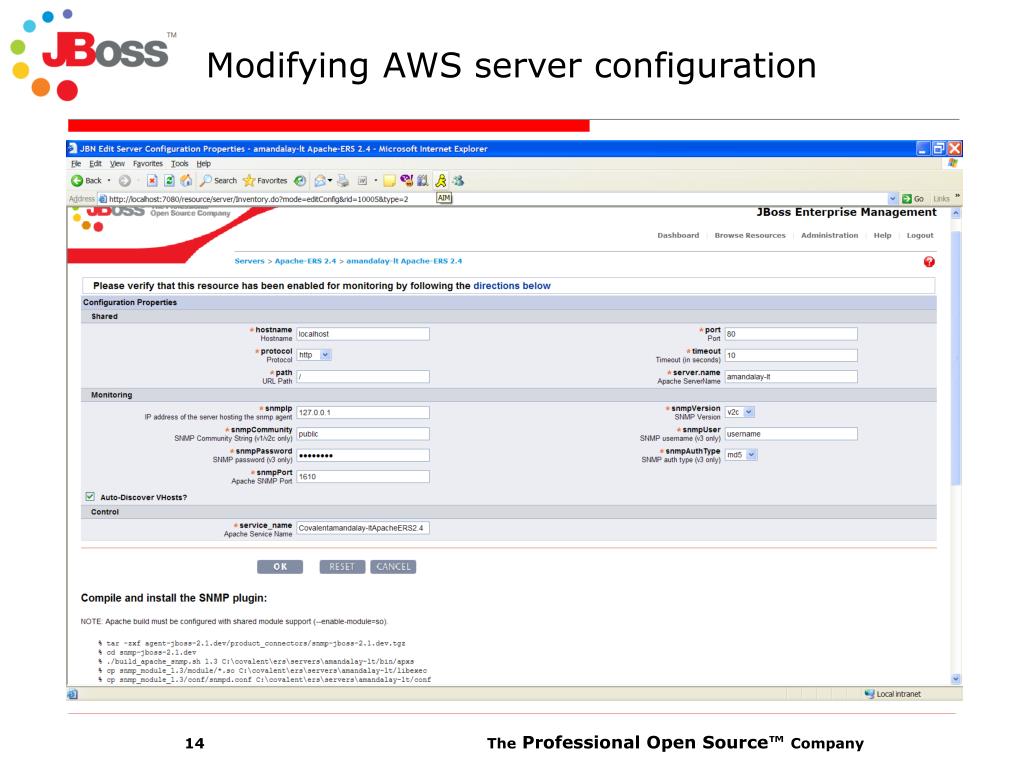Open the Tools menu
1024x768 pixels.
click(x=180, y=164)
